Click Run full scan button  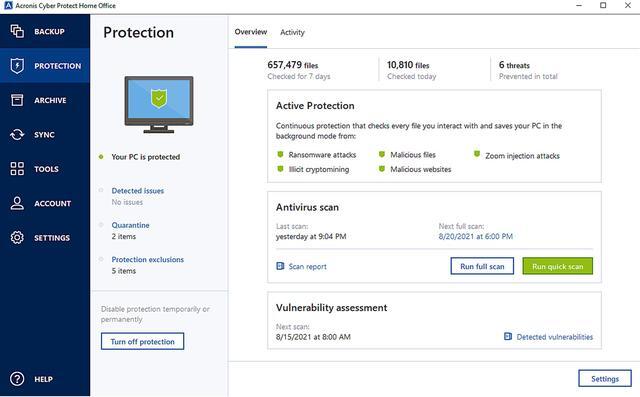coord(482,266)
